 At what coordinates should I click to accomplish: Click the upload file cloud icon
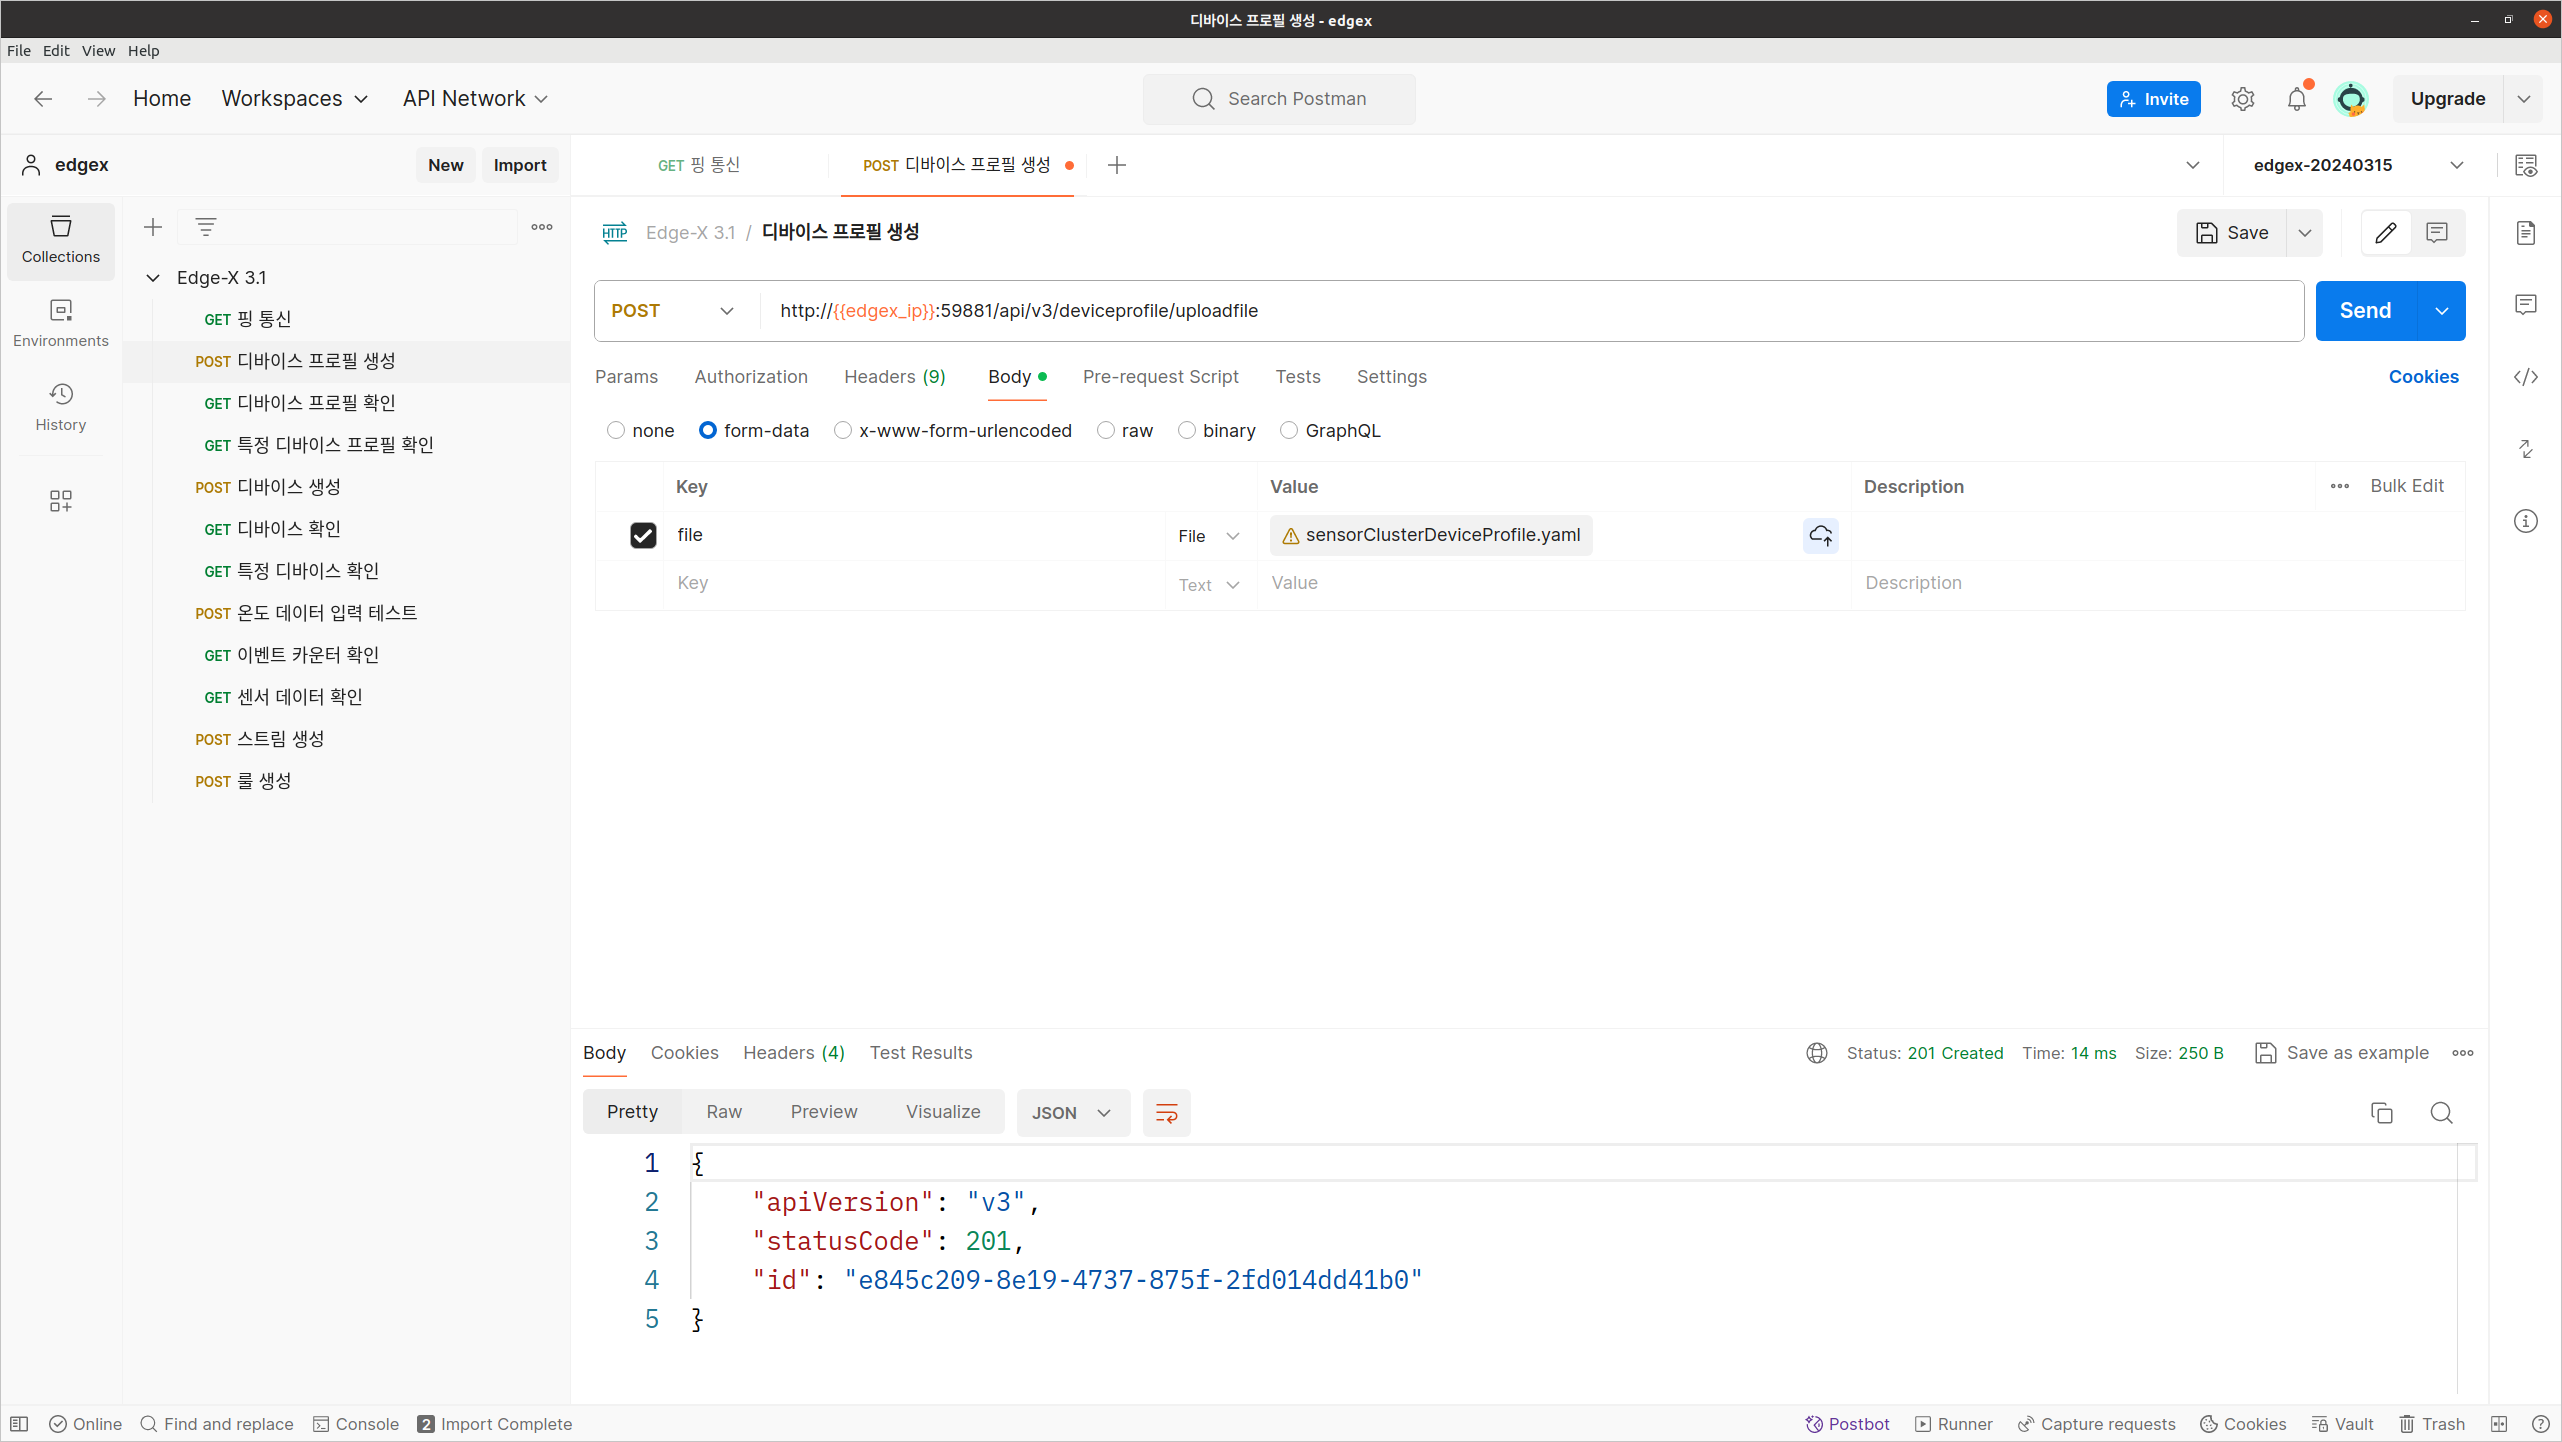[x=1821, y=536]
